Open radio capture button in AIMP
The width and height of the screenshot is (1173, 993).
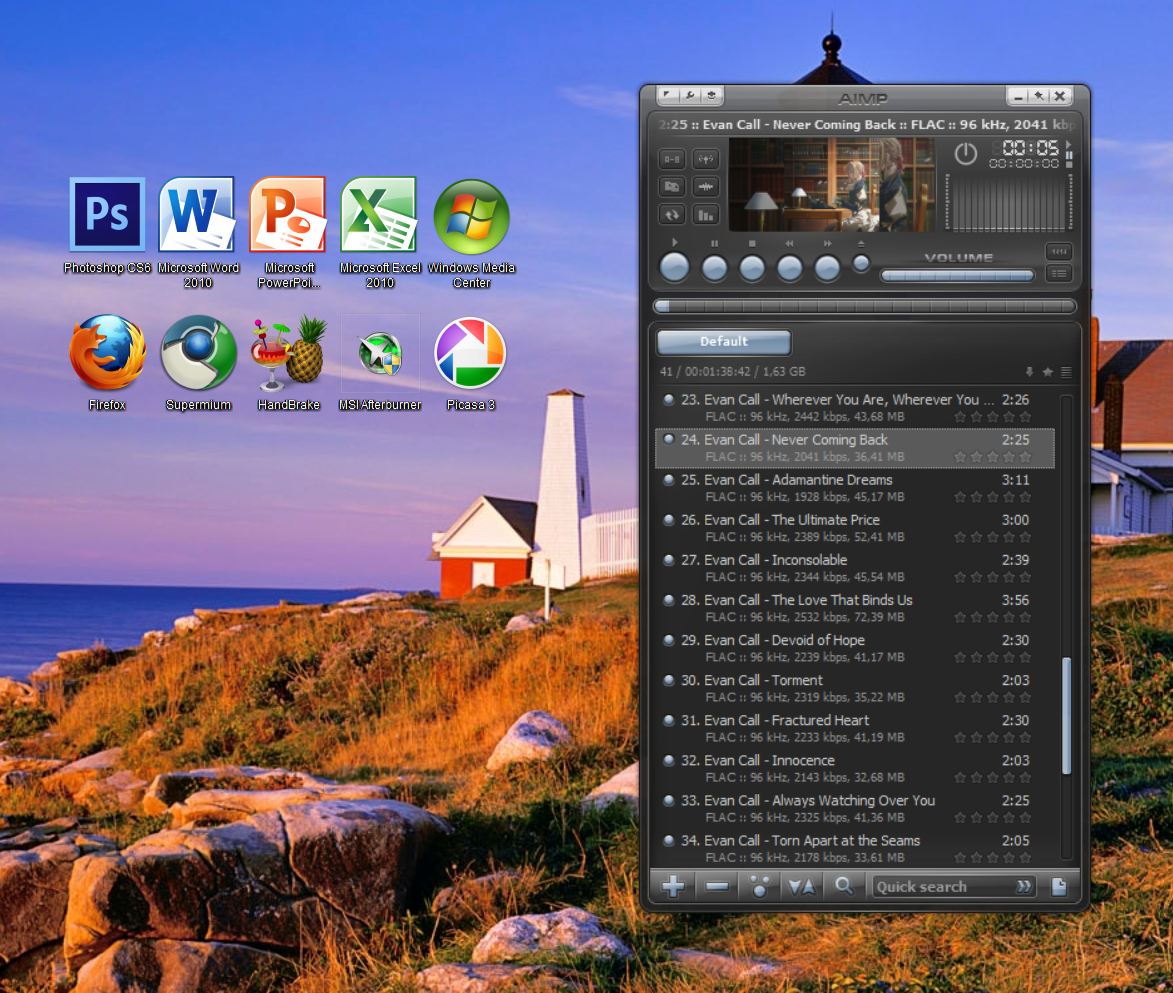pyautogui.click(x=705, y=159)
